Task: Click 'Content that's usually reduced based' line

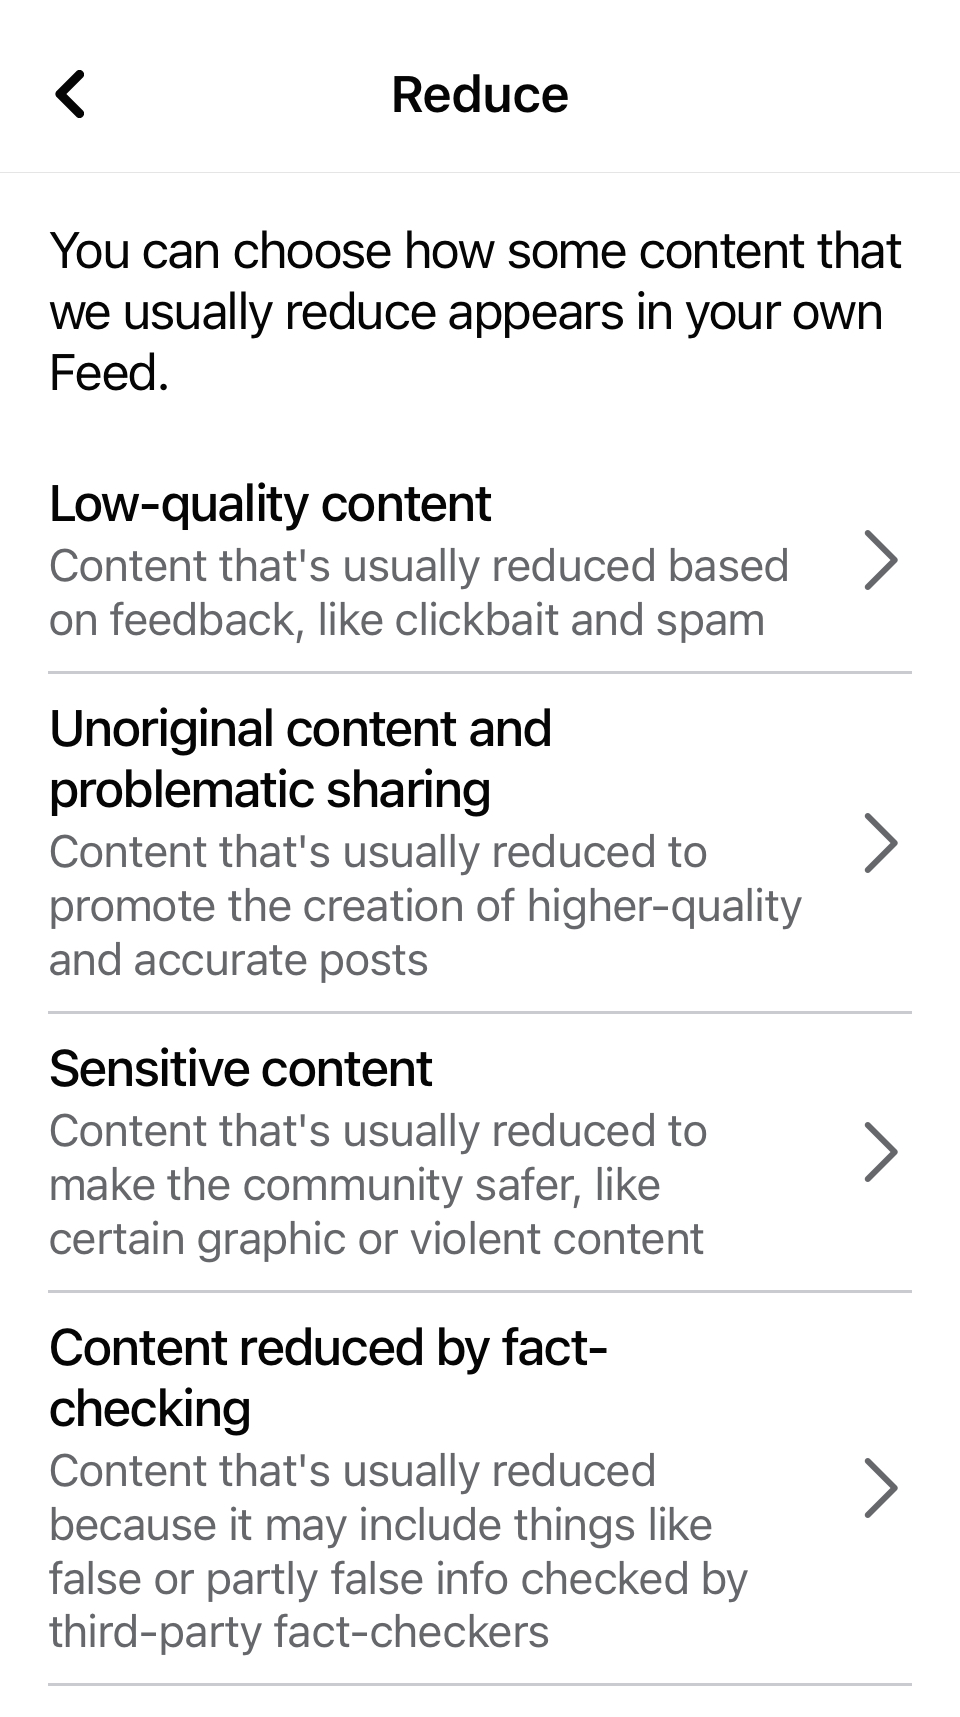Action: 419,566
